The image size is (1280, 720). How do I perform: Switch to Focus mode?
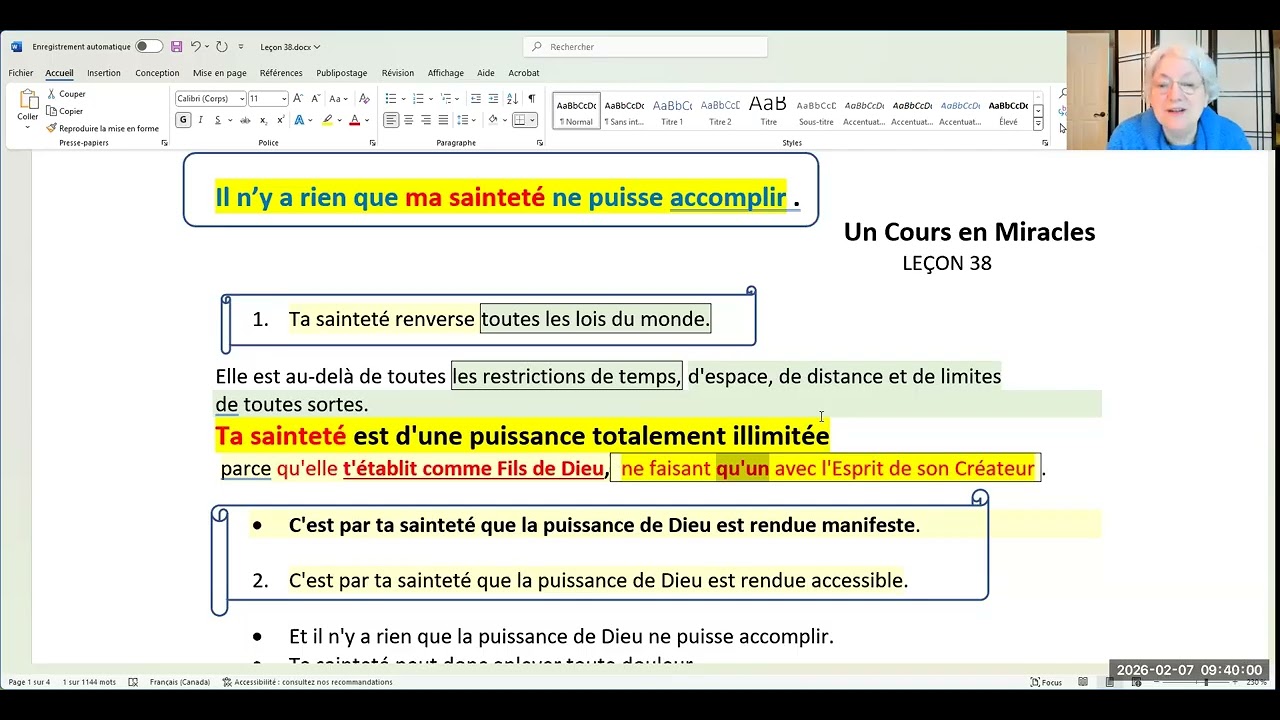[1046, 682]
